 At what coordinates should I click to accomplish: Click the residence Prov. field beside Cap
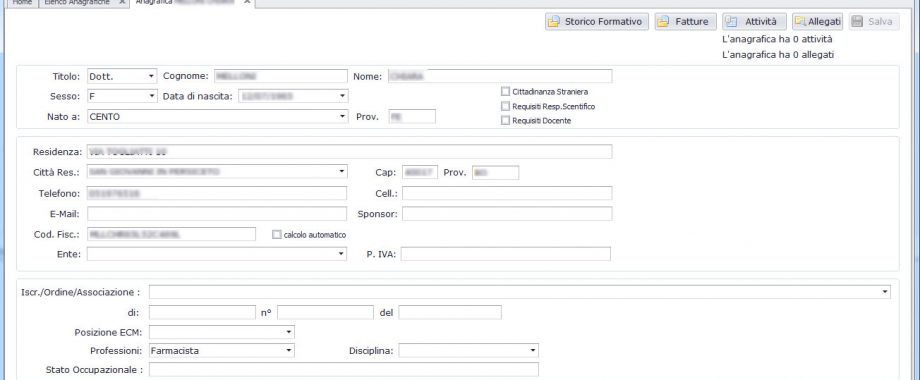495,172
